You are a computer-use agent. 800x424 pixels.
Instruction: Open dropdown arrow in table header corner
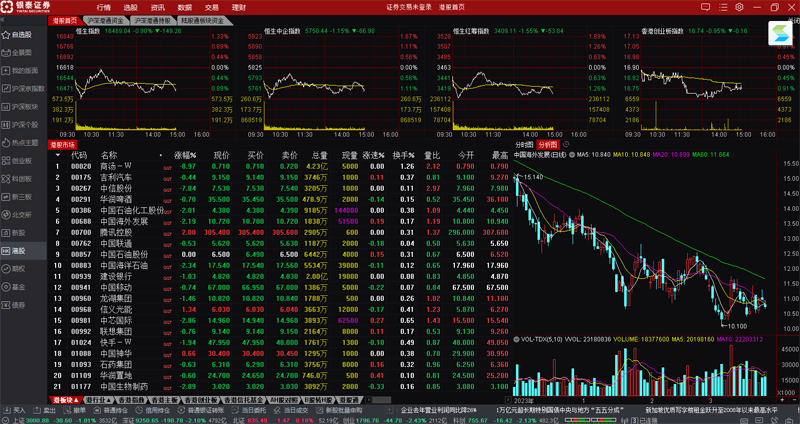tap(58, 155)
